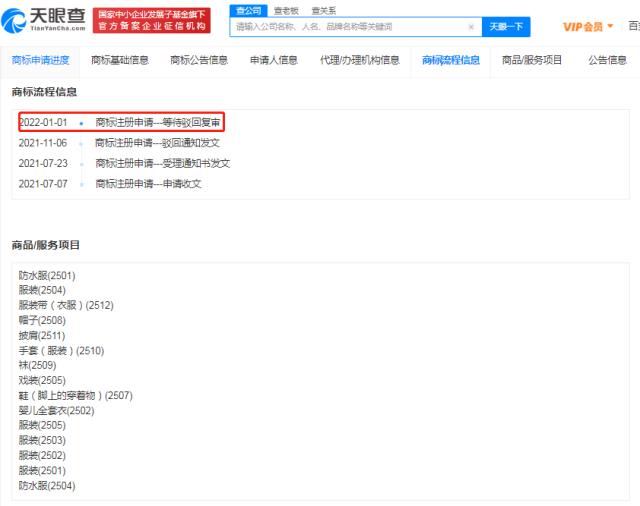Open the 商品/服务项目 tab
The width and height of the screenshot is (640, 506).
click(532, 60)
